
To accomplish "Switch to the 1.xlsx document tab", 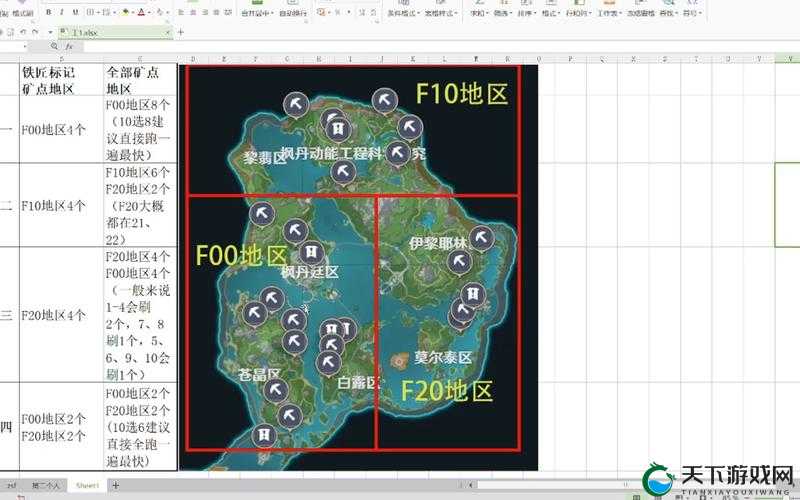I will [x=115, y=32].
